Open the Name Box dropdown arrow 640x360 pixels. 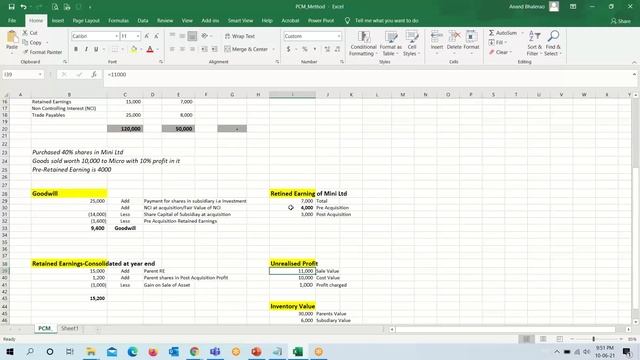coord(40,75)
